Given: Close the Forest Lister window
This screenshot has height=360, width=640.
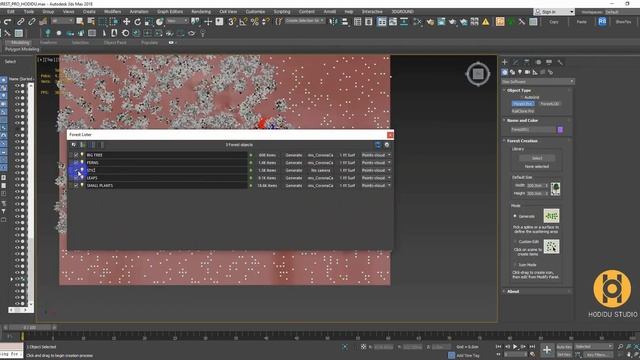Looking at the screenshot, I should click(x=390, y=135).
